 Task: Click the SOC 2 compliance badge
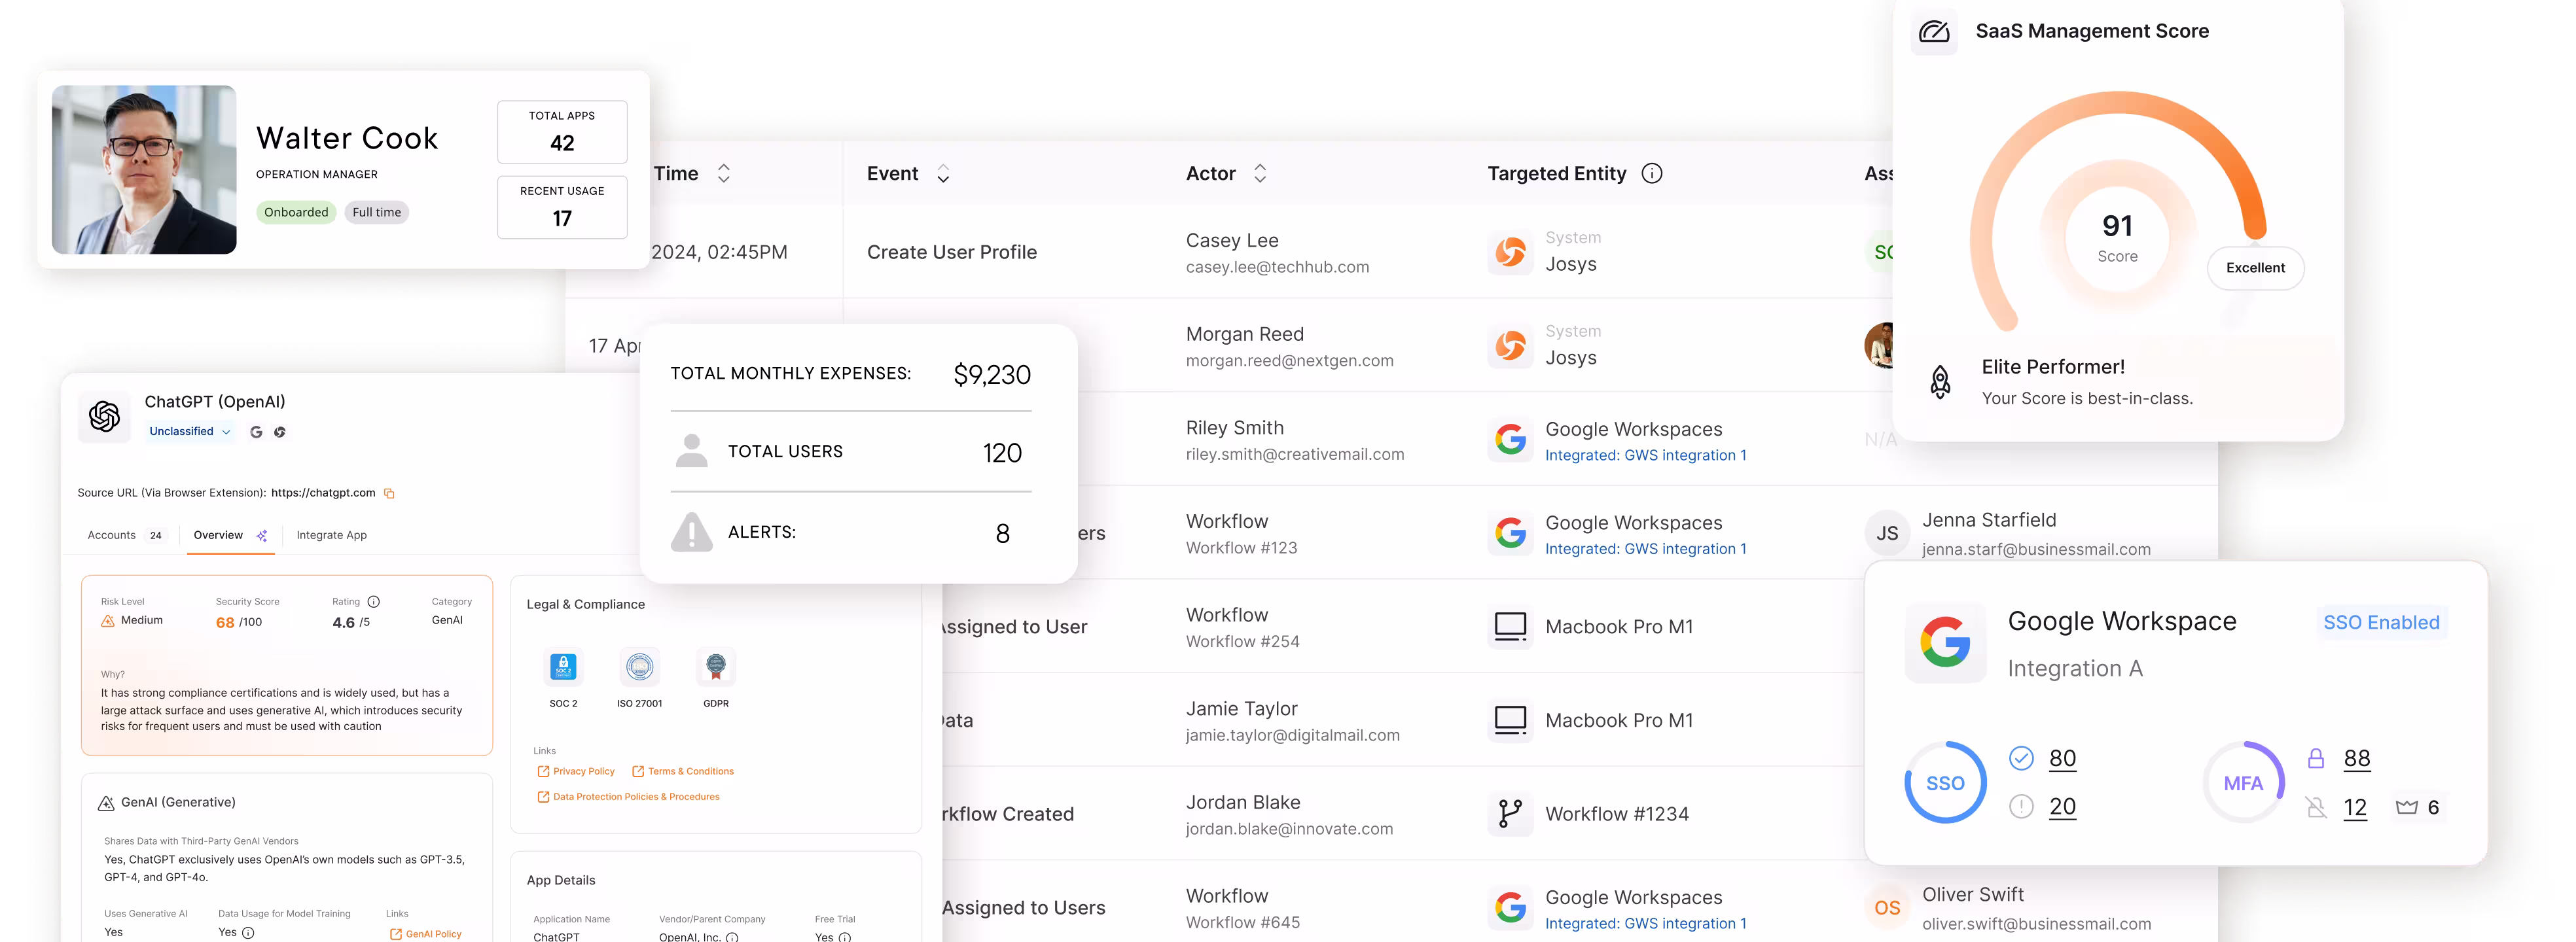point(563,667)
